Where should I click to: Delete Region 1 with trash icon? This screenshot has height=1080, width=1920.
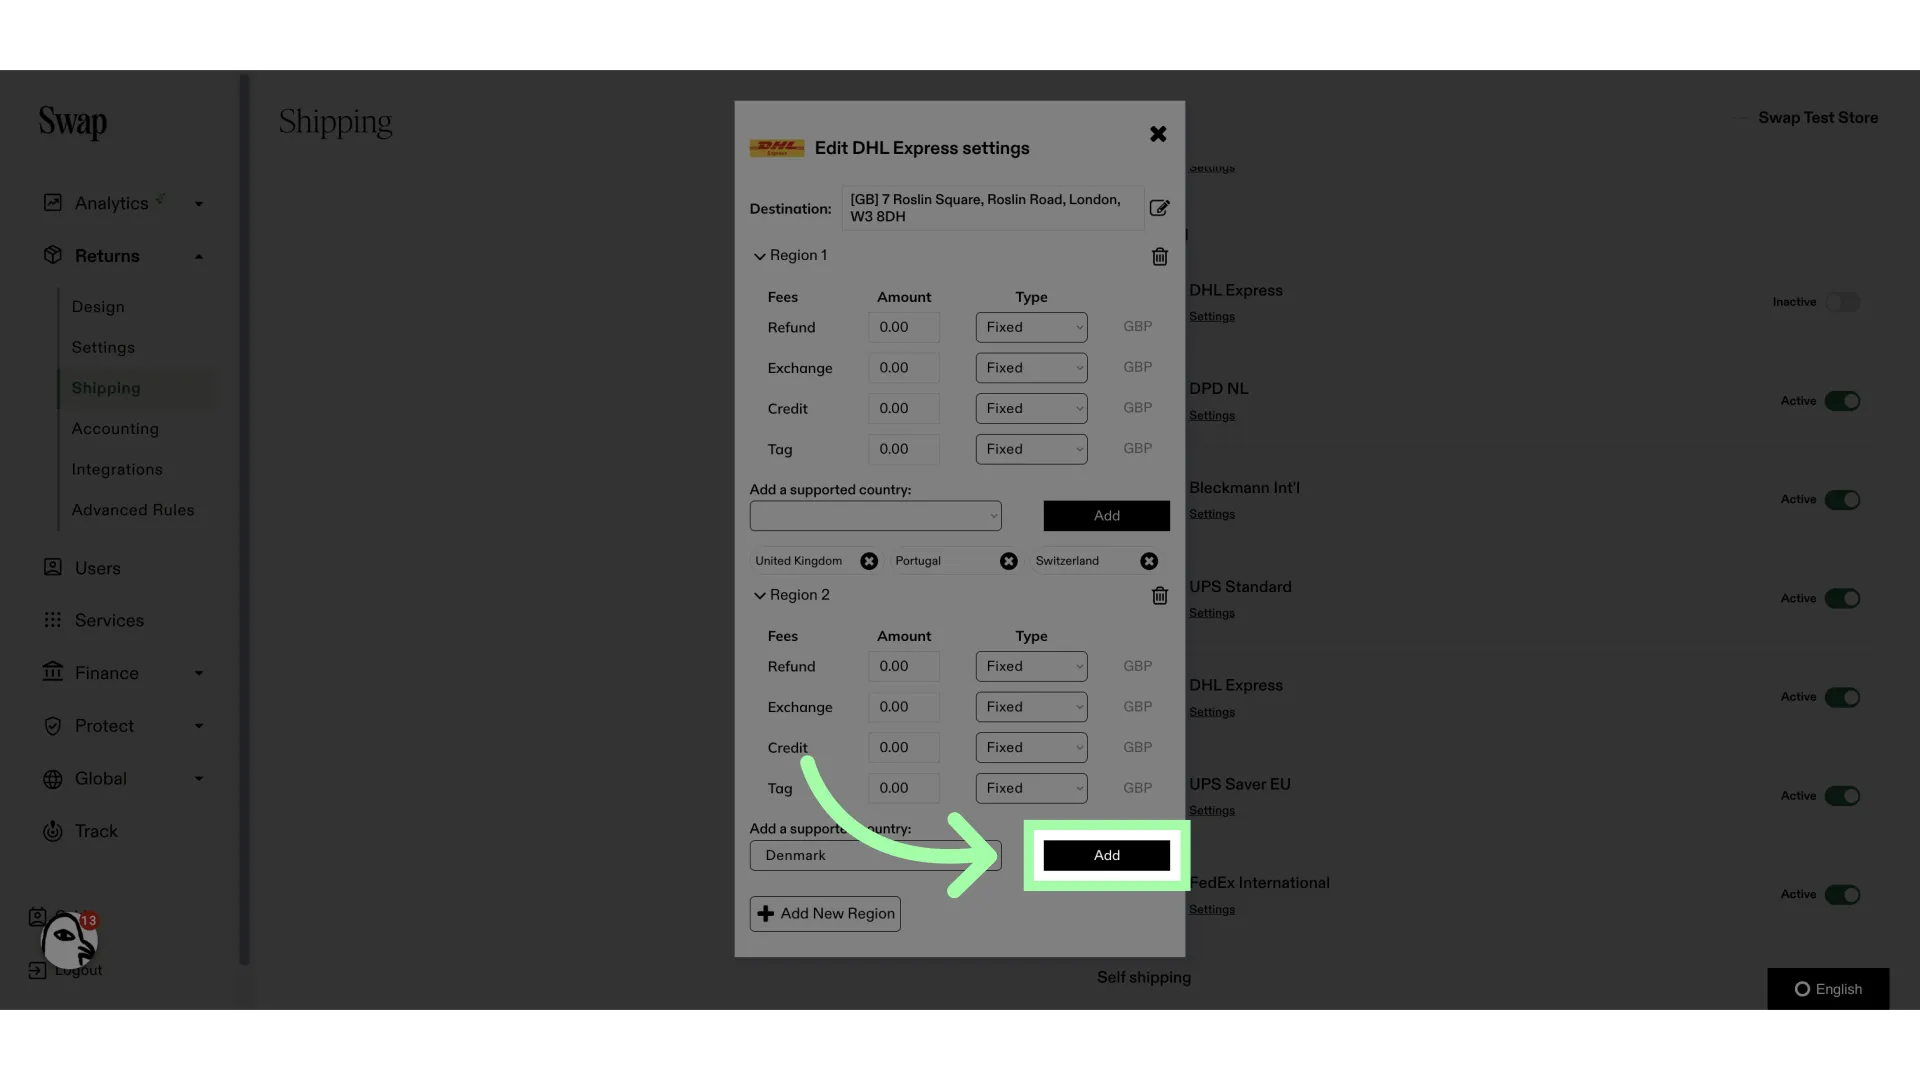click(1160, 257)
